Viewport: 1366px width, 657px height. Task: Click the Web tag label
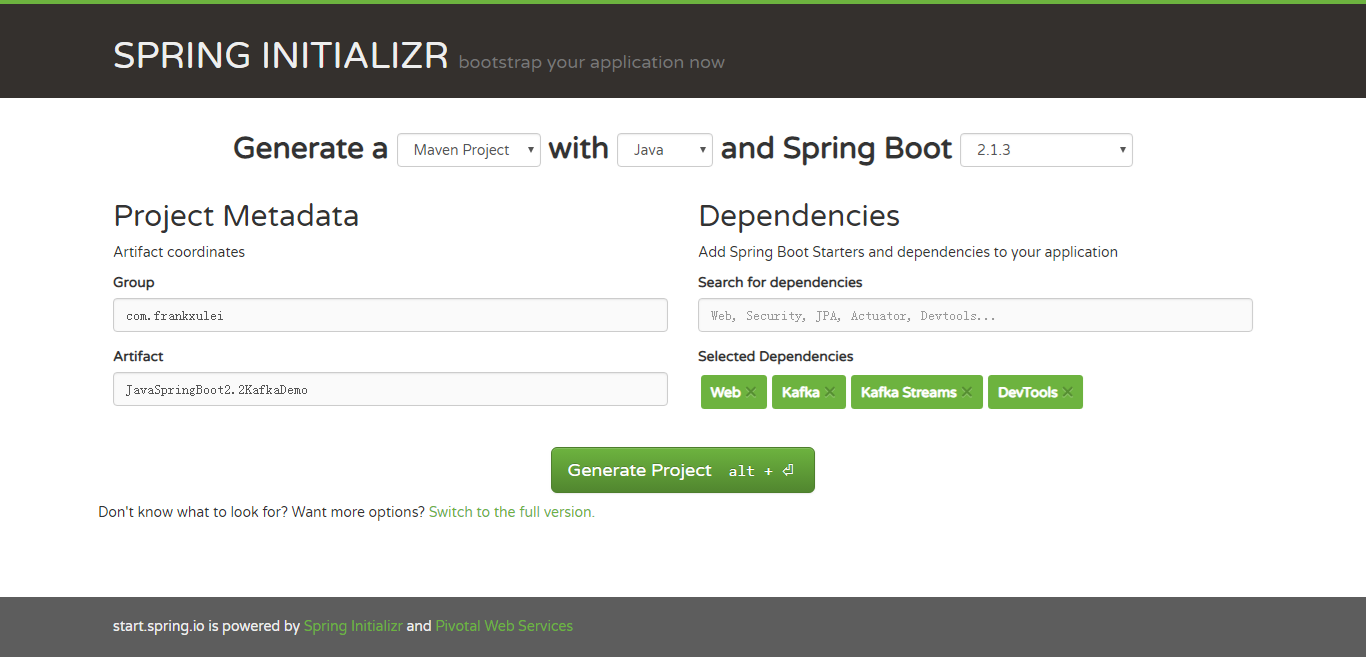(725, 392)
